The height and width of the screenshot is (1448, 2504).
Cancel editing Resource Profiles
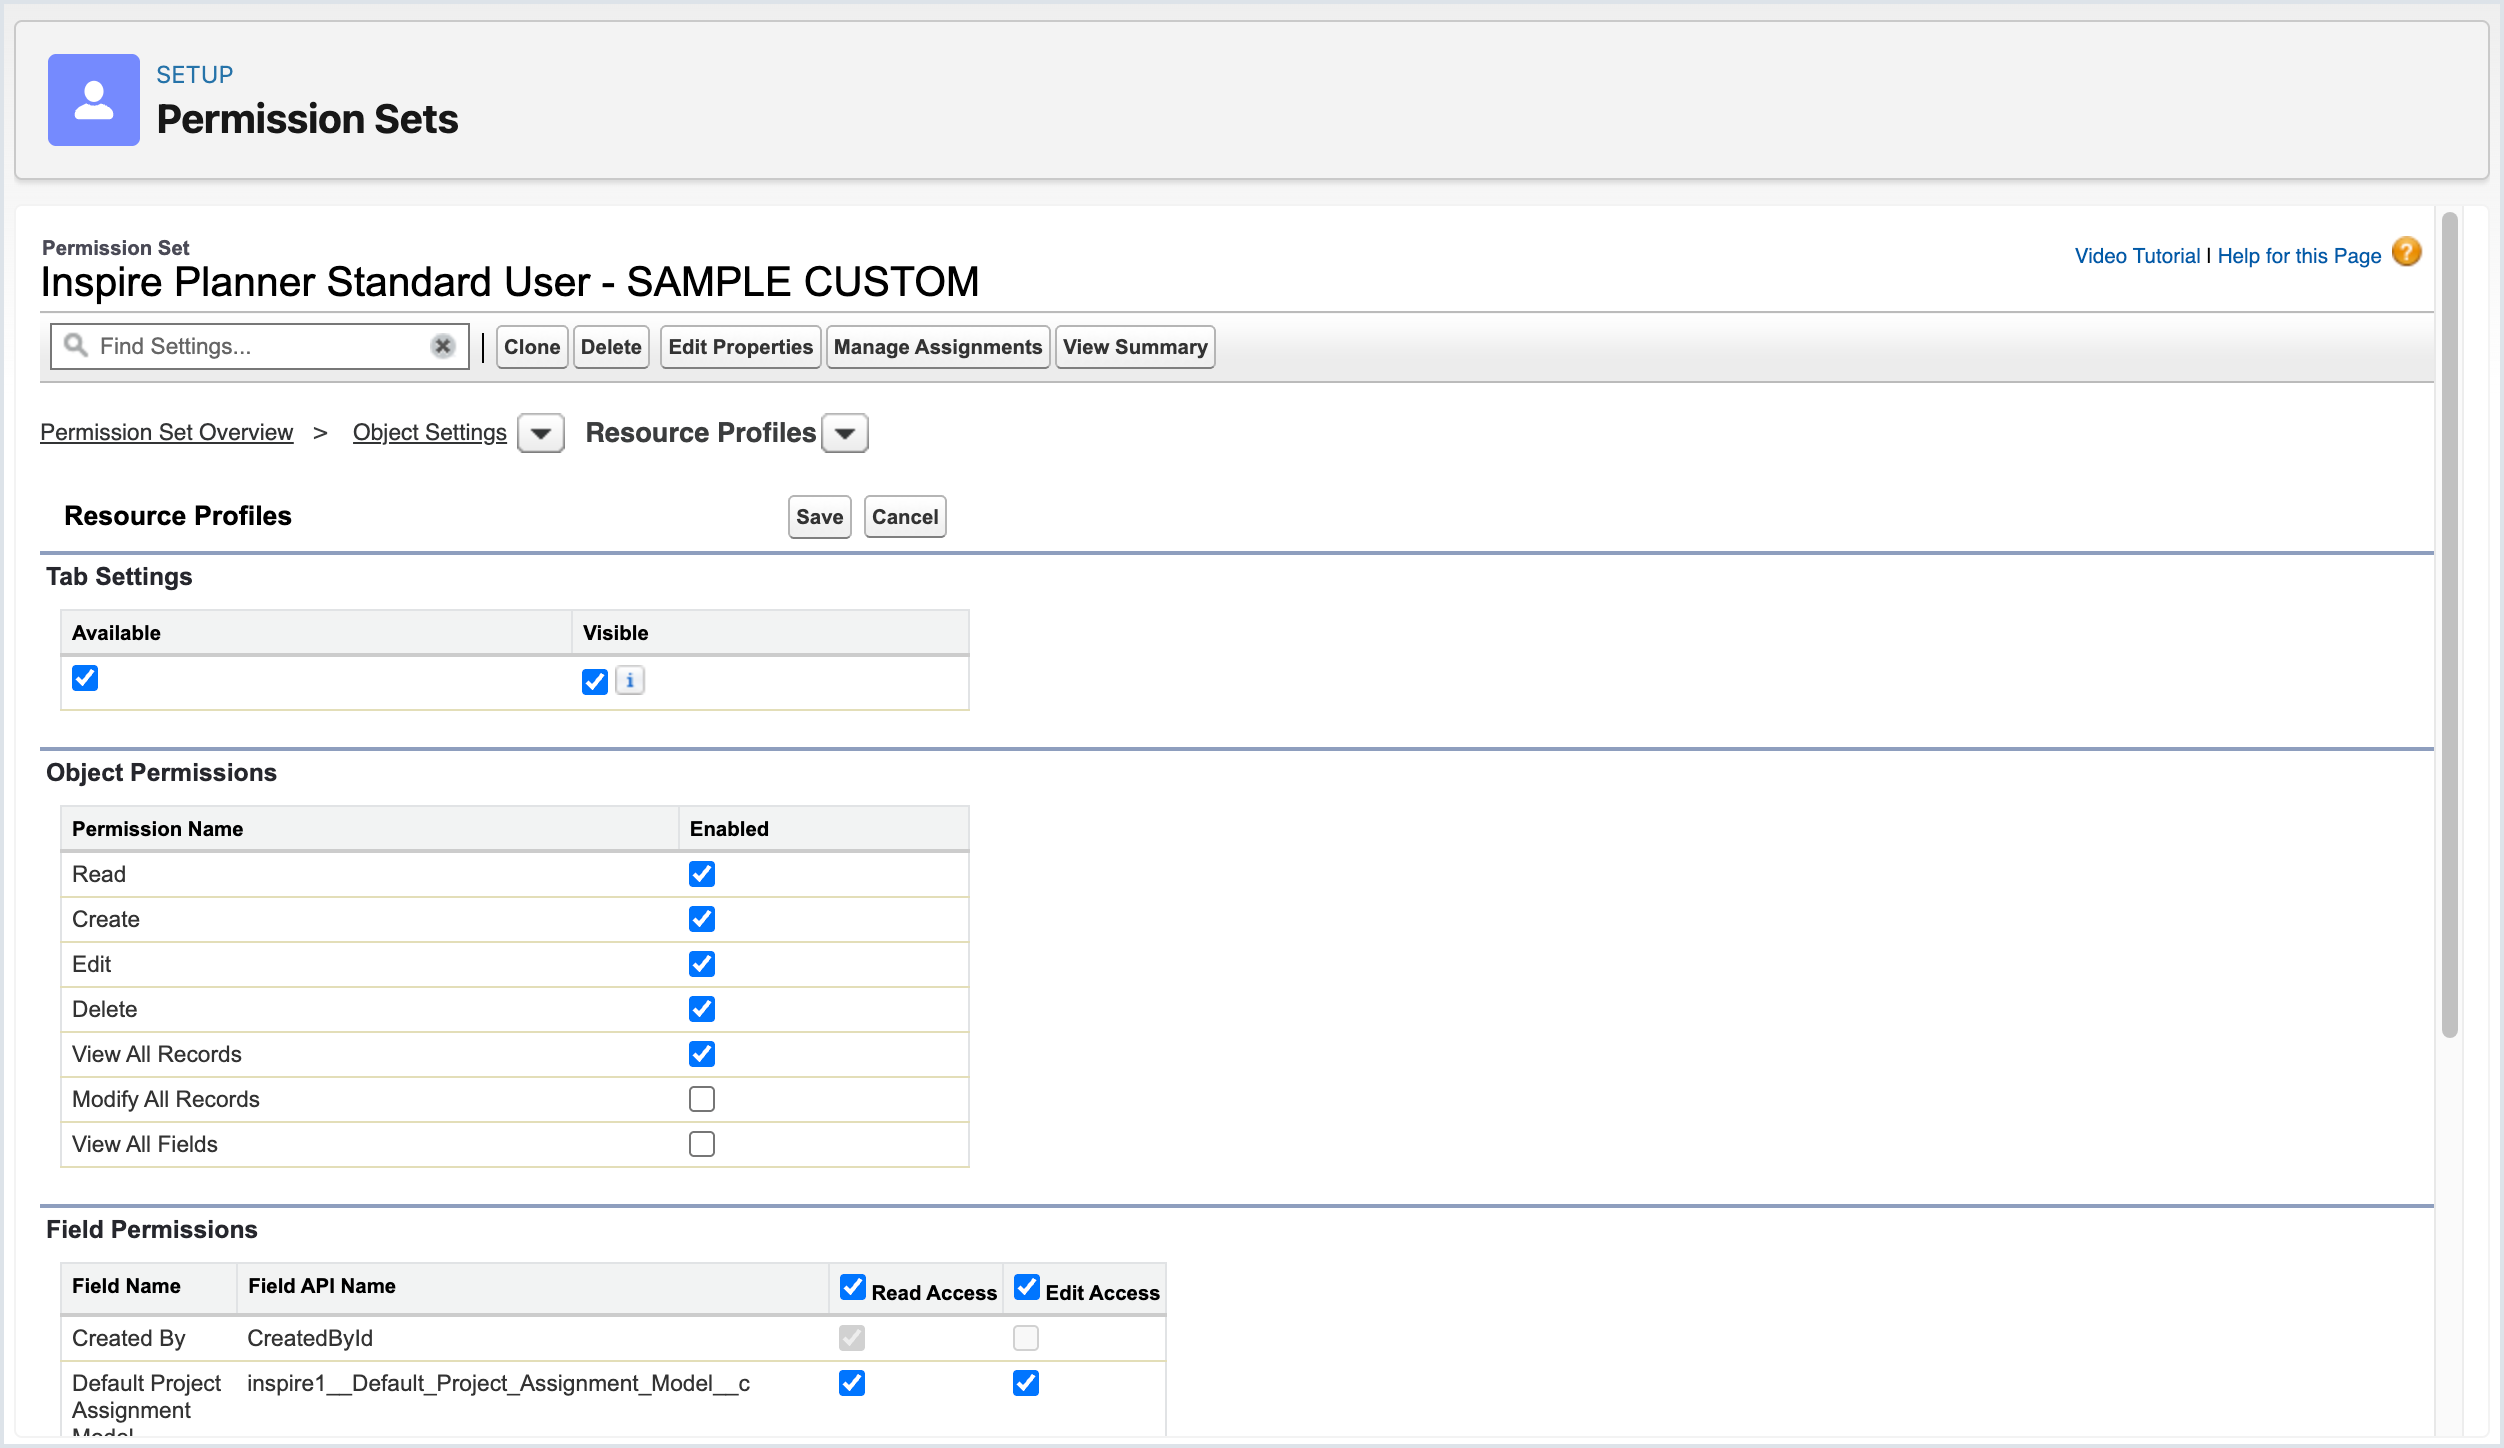[905, 517]
